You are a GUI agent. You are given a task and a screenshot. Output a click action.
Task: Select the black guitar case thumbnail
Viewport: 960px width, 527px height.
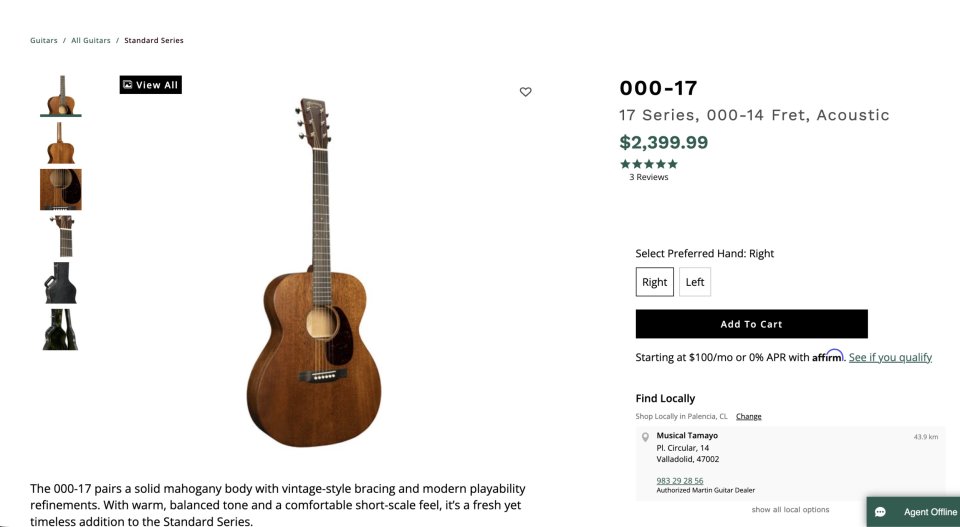point(60,282)
